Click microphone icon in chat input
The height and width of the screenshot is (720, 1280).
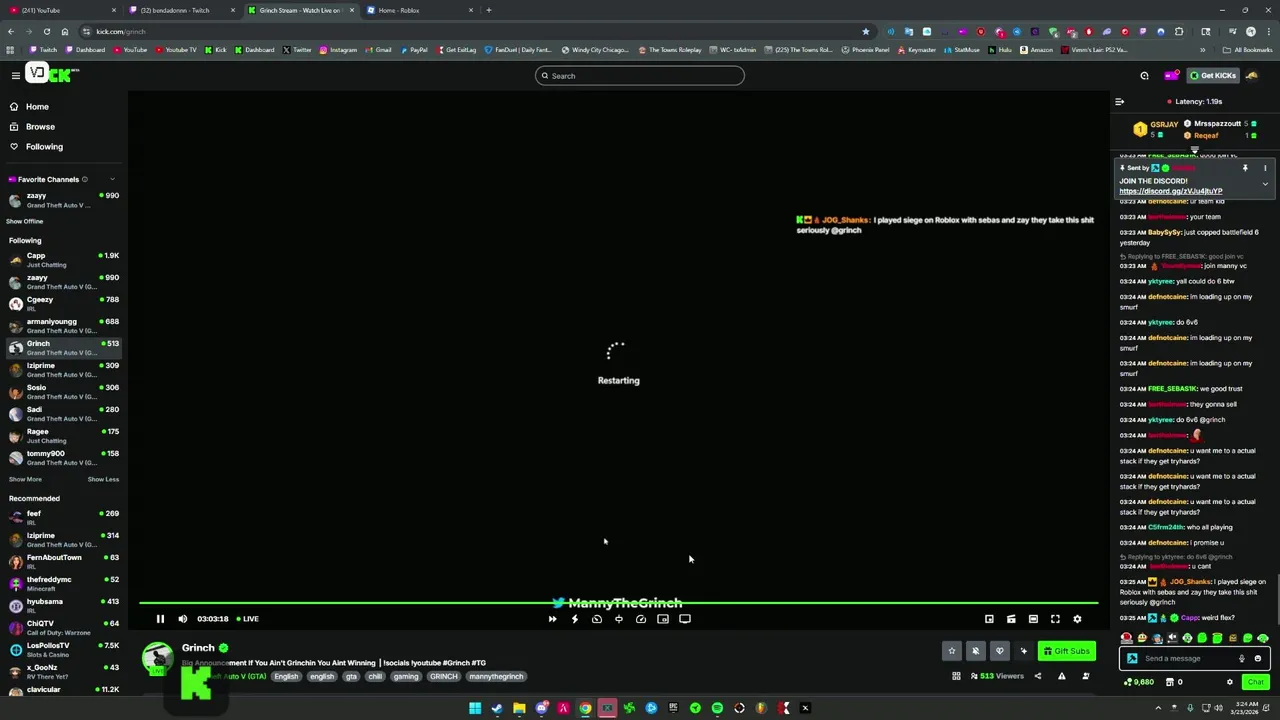pos(1242,658)
